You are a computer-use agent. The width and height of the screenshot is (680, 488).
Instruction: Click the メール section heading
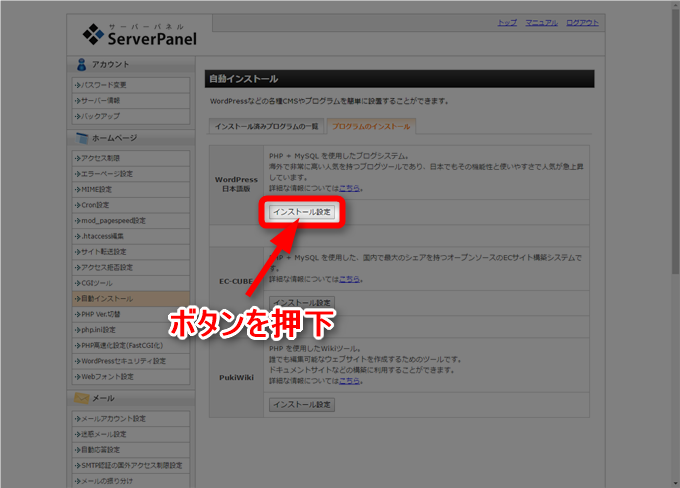[103, 398]
